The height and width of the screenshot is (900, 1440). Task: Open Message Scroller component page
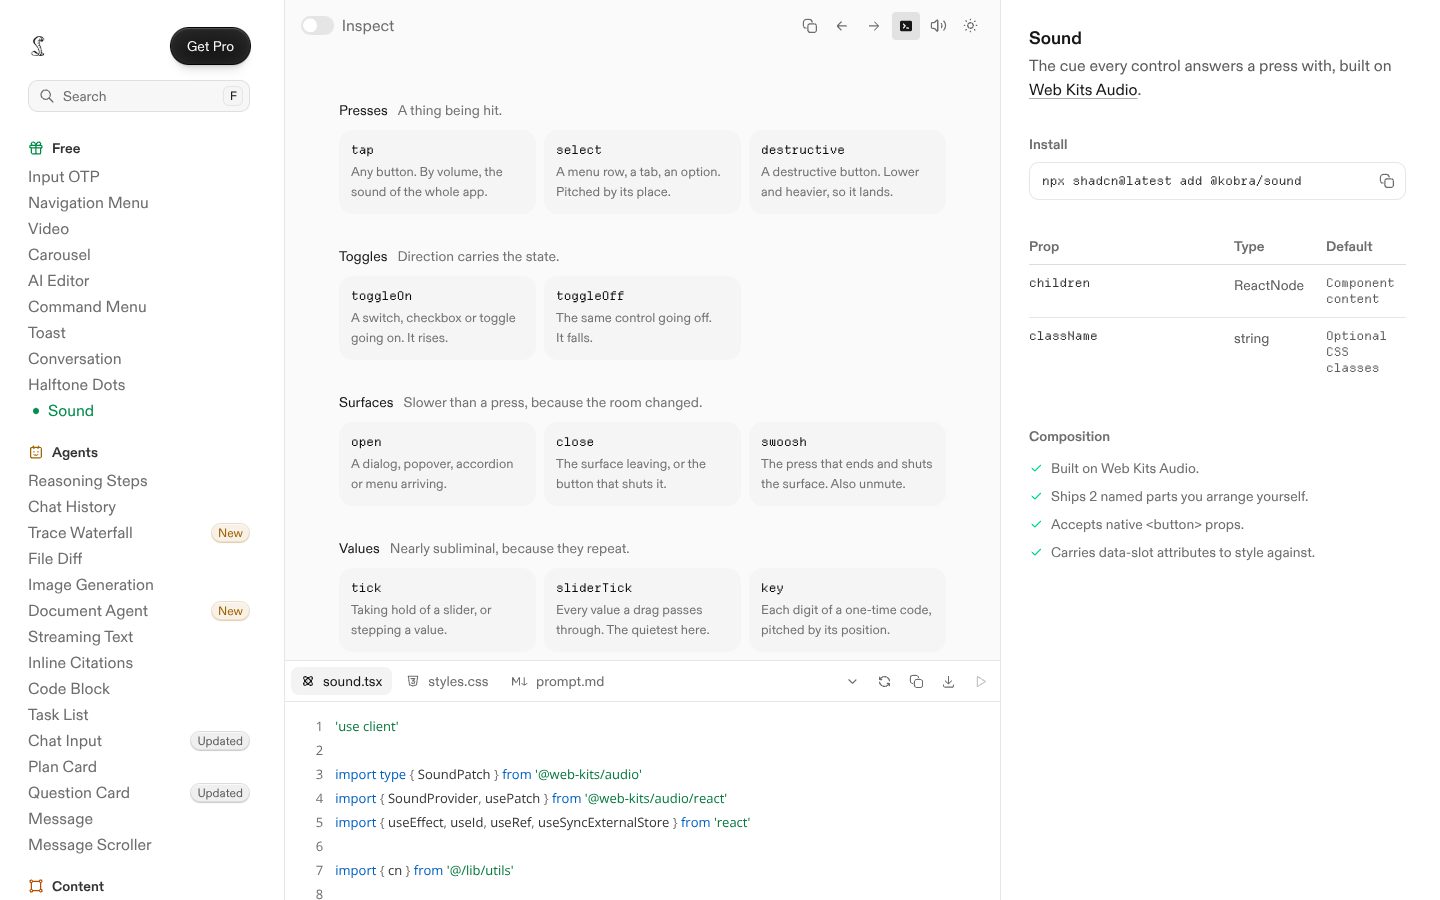coord(90,844)
